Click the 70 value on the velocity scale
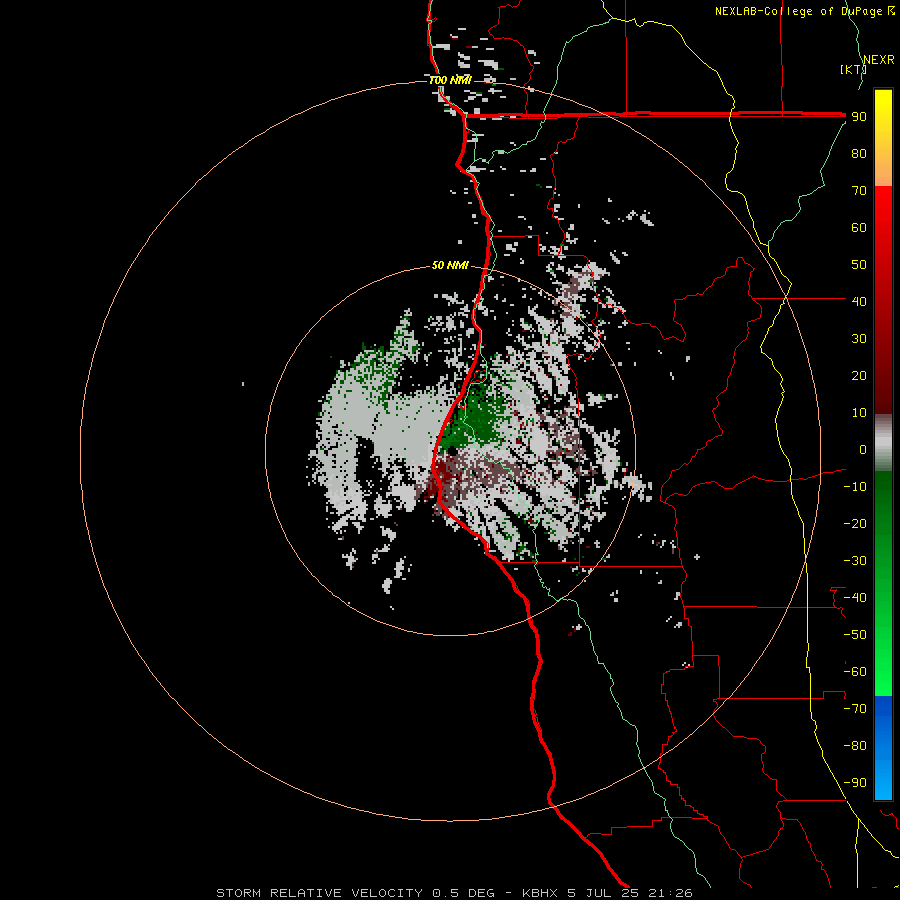Screen dimensions: 900x900 (x=859, y=191)
